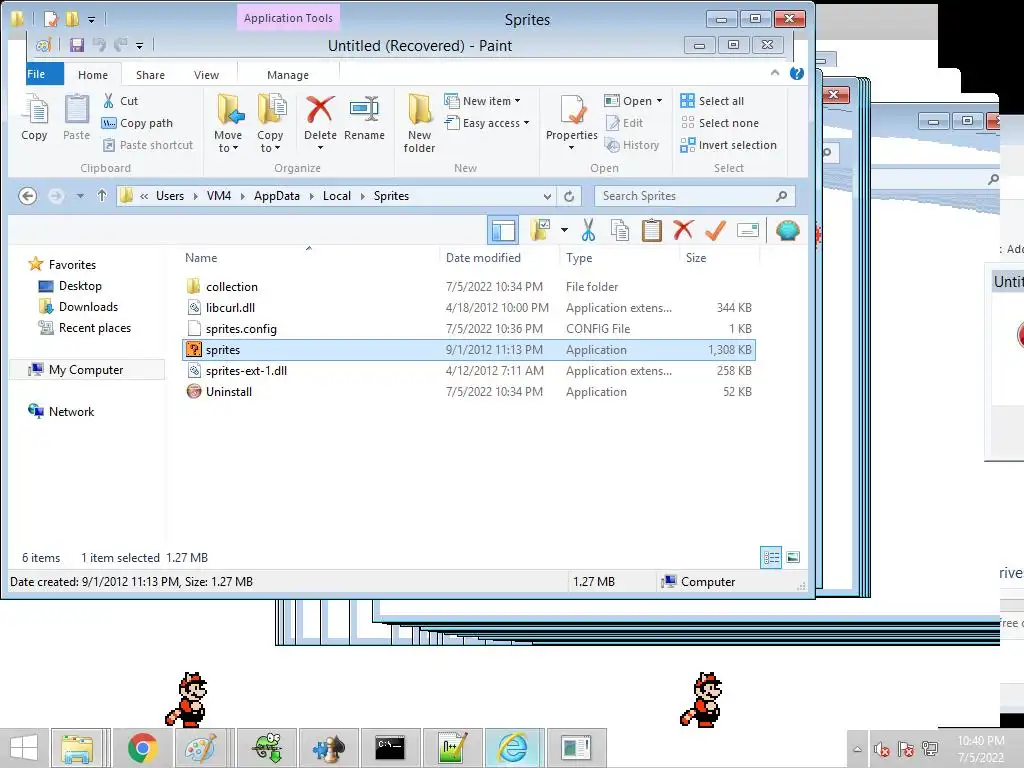
Task: Click Copy path in the ribbon
Action: (137, 123)
